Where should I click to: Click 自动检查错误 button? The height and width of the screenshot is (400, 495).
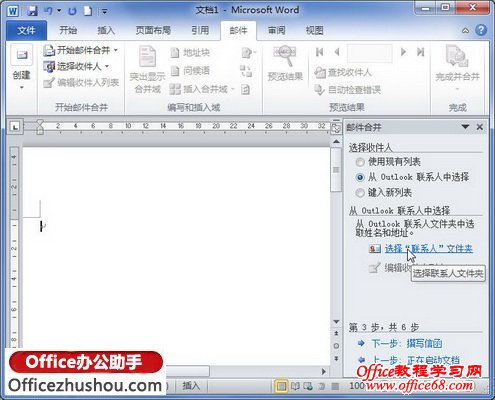point(347,89)
